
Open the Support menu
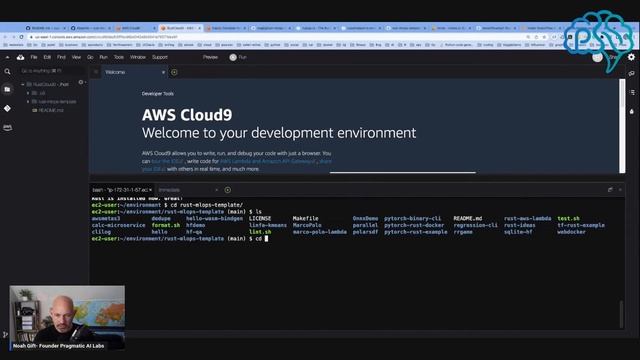click(160, 58)
